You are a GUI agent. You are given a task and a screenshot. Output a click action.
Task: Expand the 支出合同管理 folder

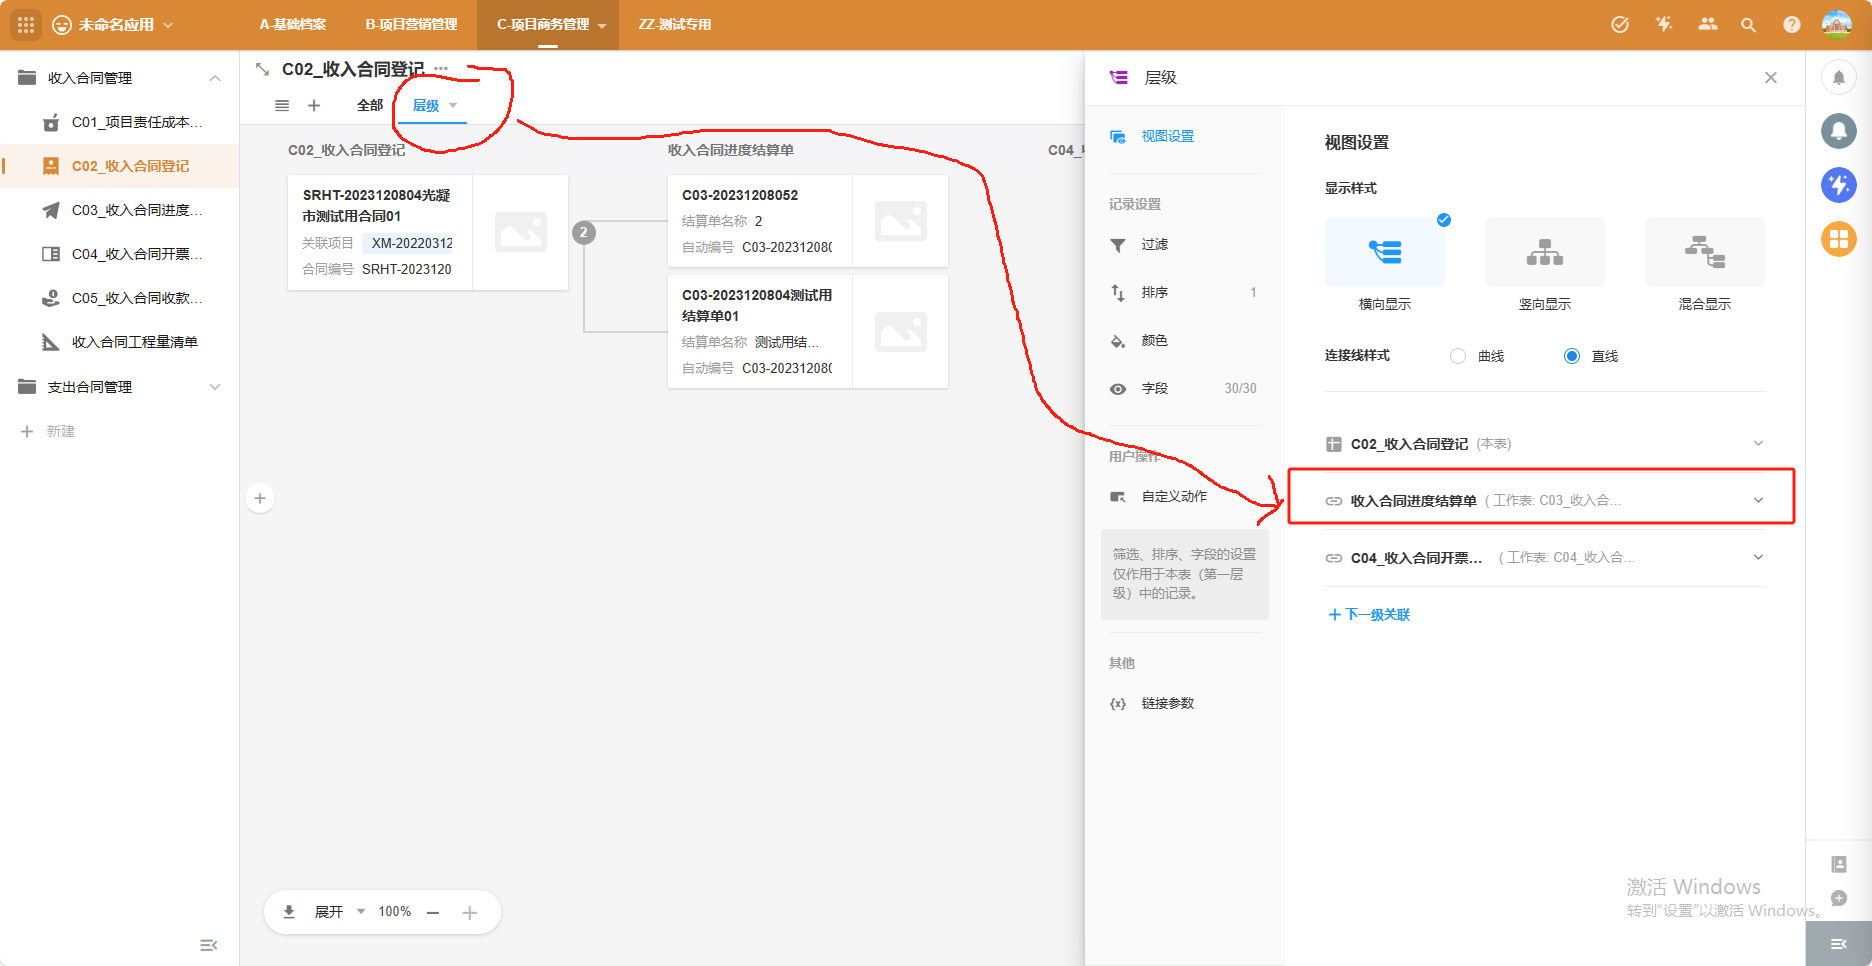[214, 387]
